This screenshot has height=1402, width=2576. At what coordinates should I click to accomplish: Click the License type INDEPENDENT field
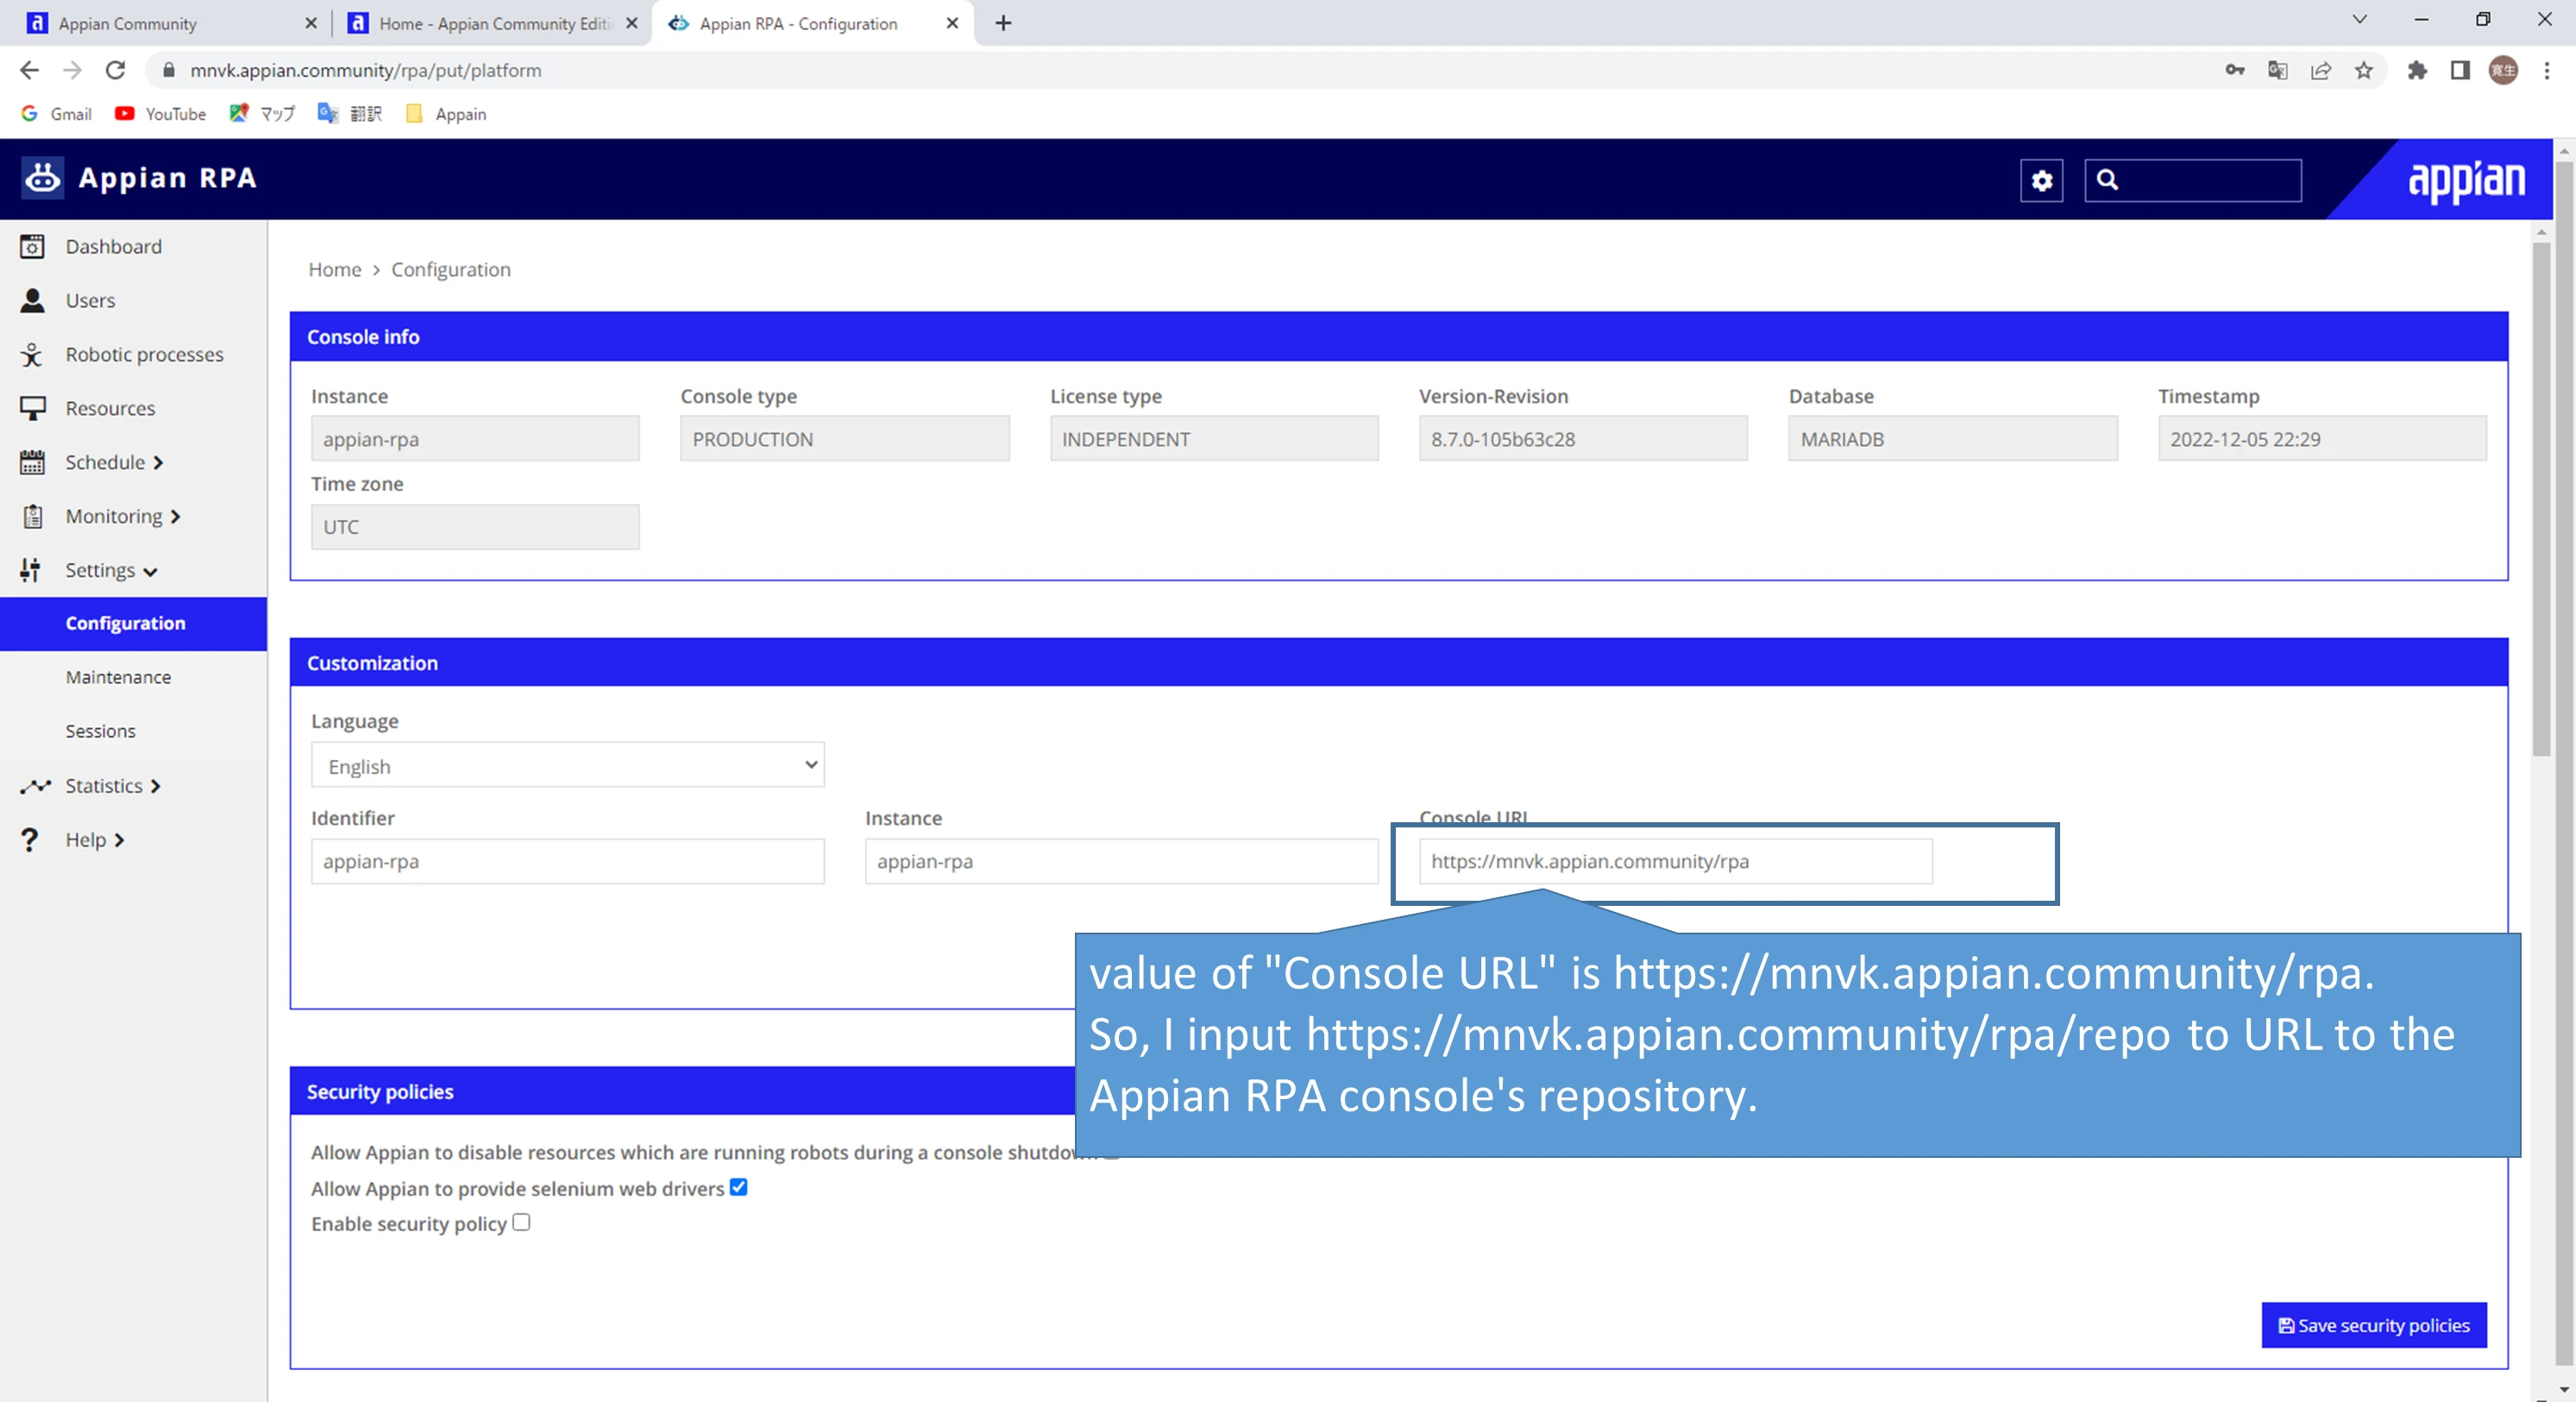[x=1214, y=439]
